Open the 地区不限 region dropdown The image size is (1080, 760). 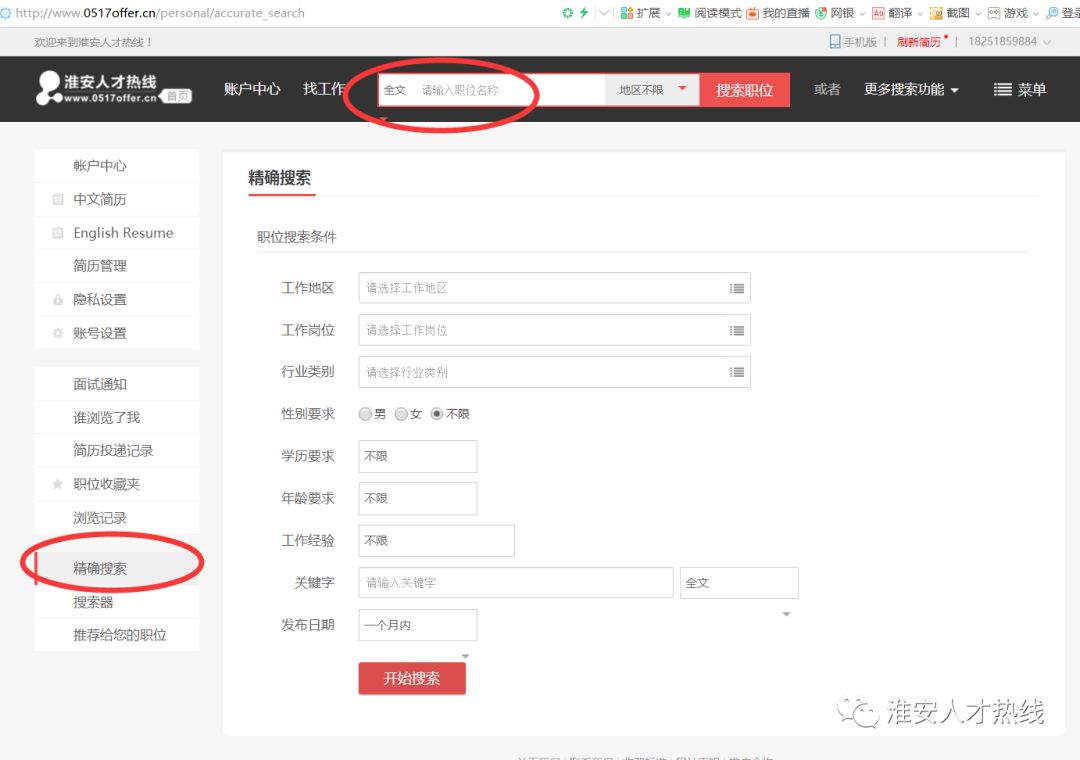pyautogui.click(x=652, y=89)
